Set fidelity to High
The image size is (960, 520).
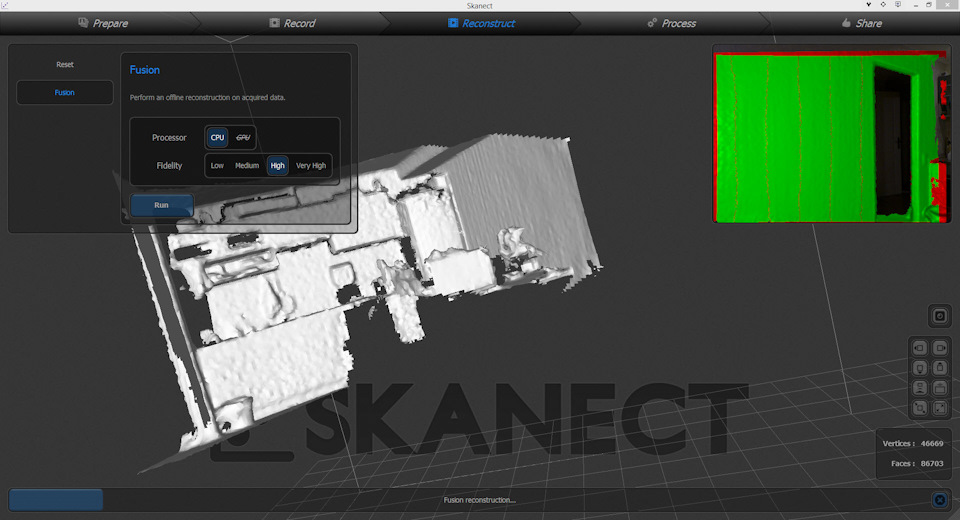coord(277,165)
